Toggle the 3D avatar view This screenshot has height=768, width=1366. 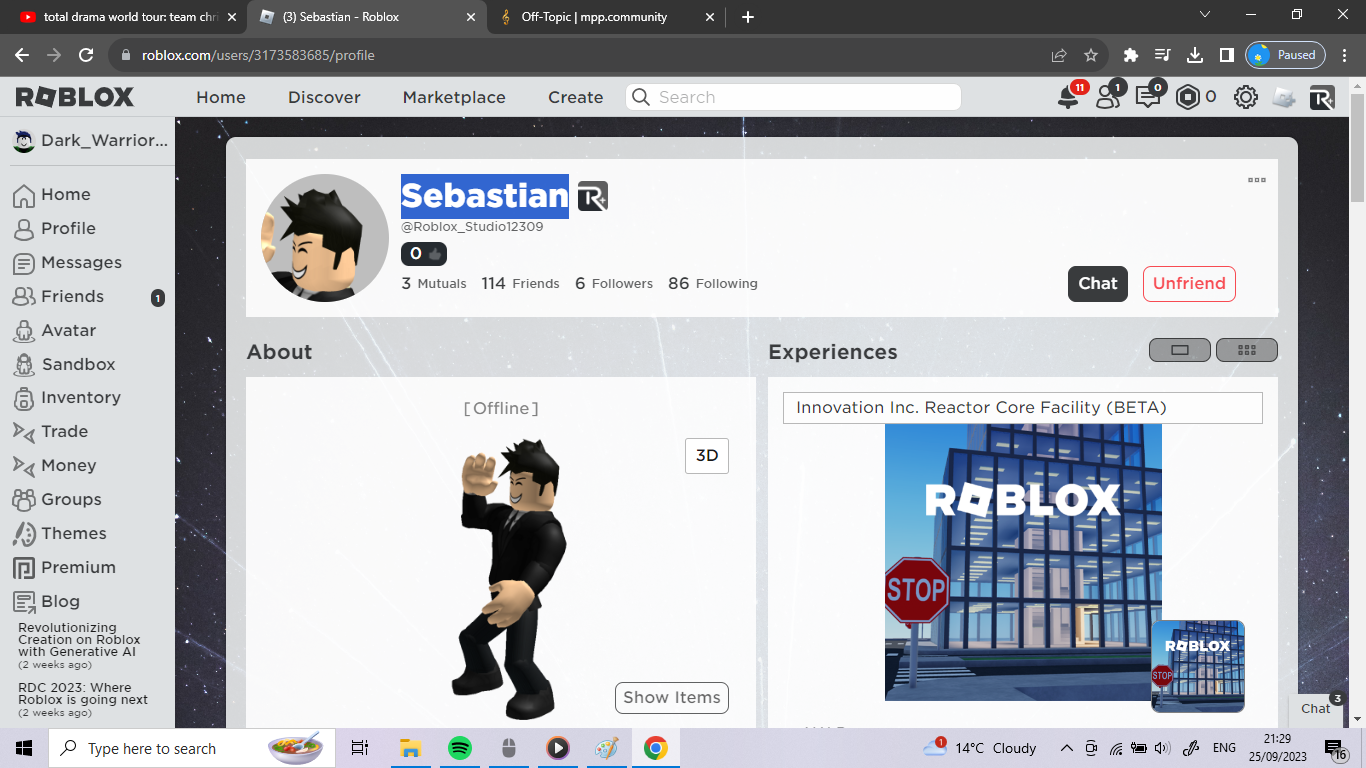[x=707, y=455]
